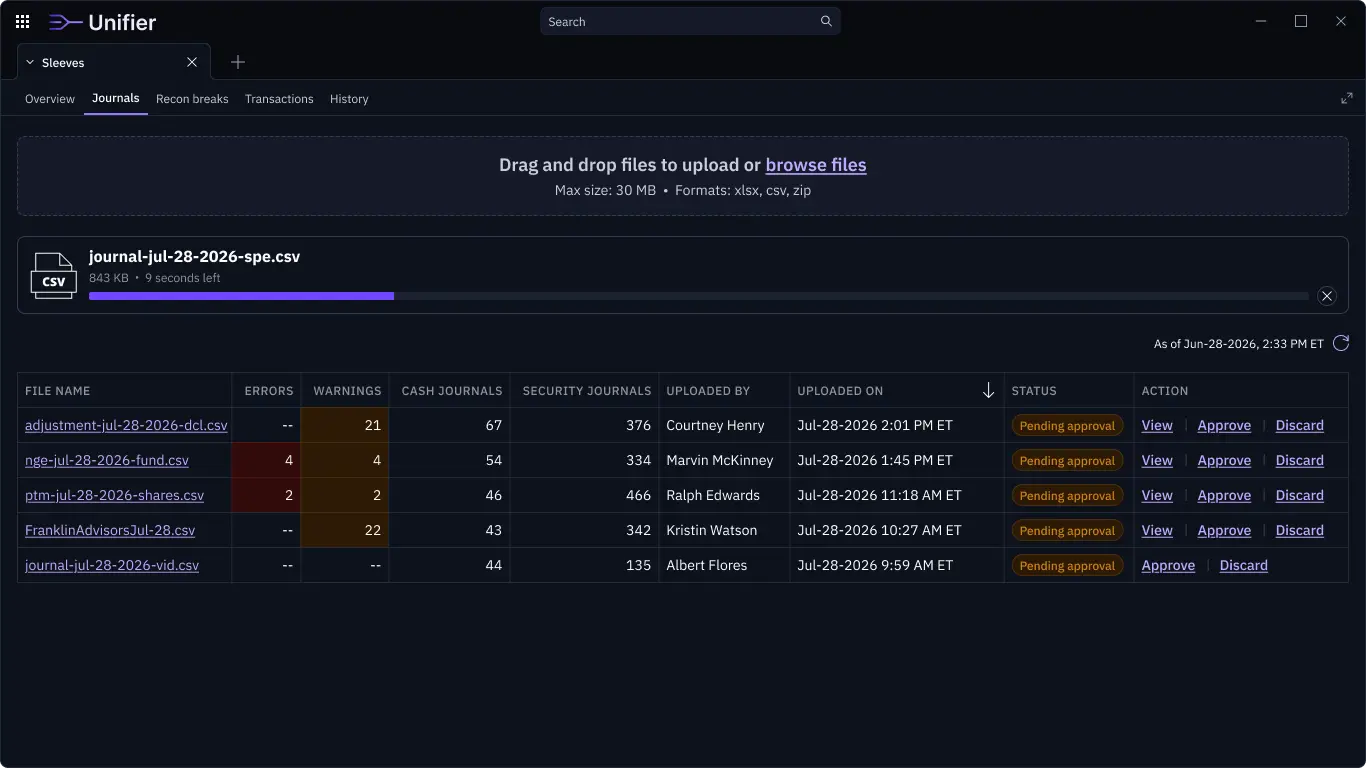Open ptm-jul-28-2026-shares.csv file

click(x=114, y=495)
